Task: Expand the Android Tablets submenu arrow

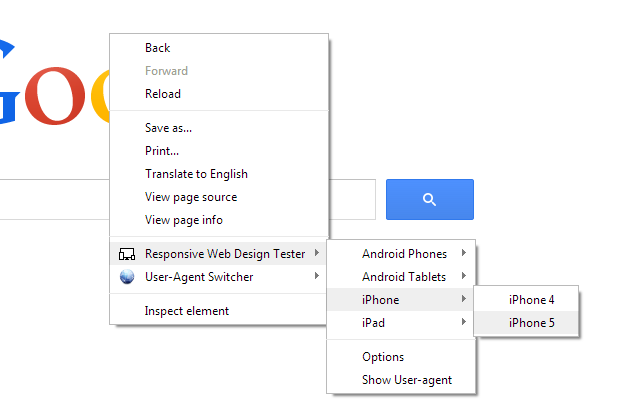Action: (x=464, y=276)
